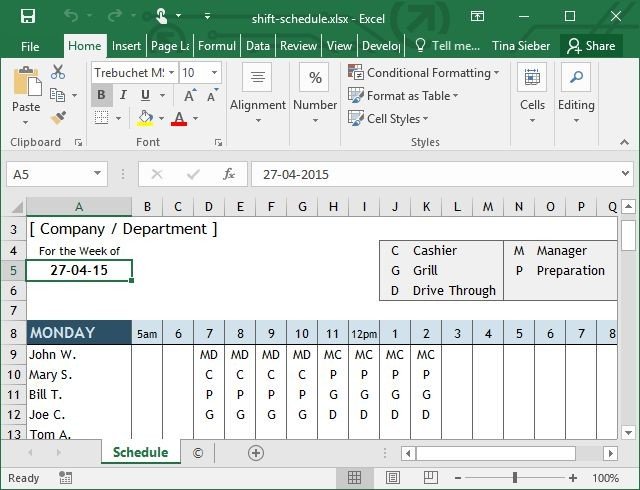
Task: Open the Insert ribbon tab
Action: (126, 46)
